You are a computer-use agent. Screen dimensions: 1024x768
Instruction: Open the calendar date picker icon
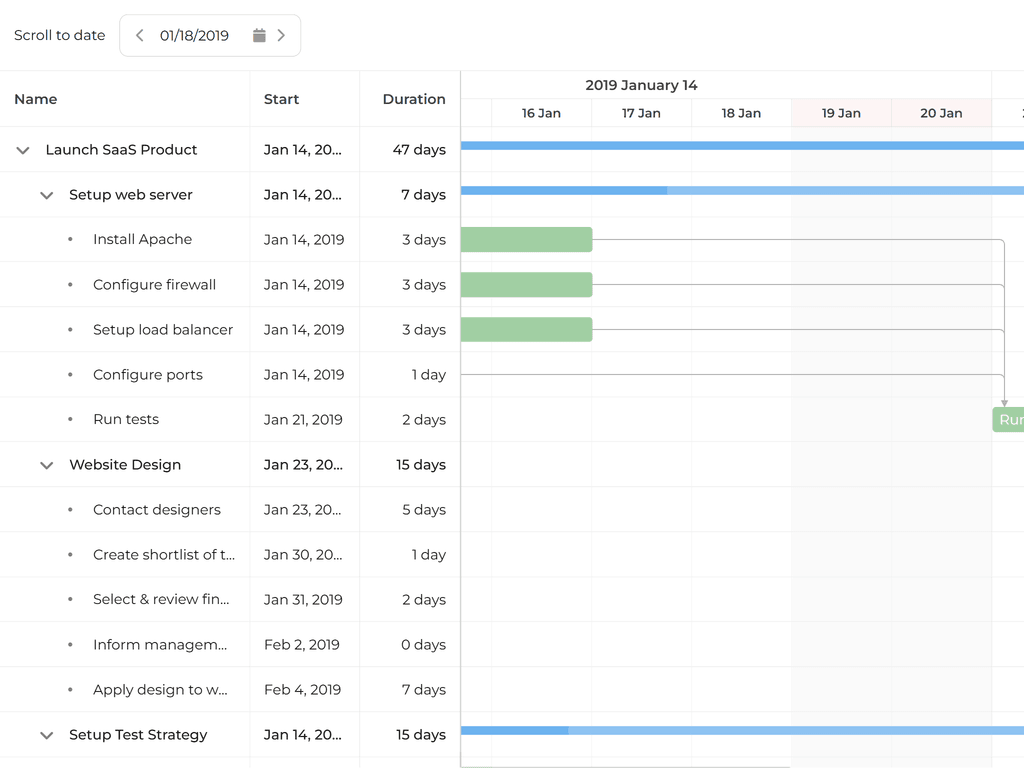pyautogui.click(x=259, y=36)
